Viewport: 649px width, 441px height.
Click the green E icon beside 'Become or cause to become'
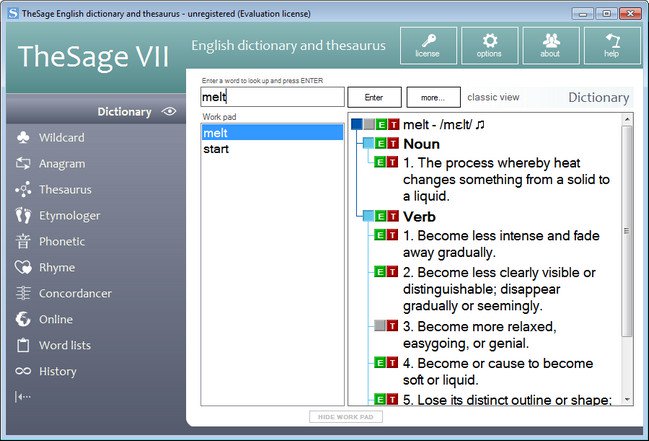pos(380,363)
